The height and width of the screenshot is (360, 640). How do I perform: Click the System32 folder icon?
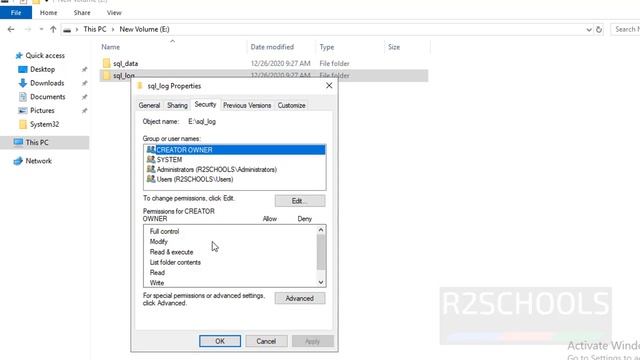23,124
